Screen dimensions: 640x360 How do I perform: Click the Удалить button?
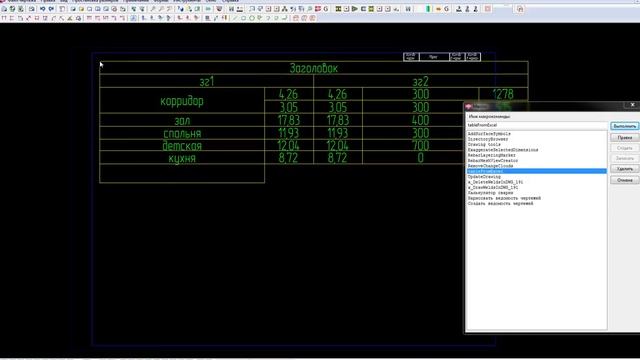tap(624, 169)
